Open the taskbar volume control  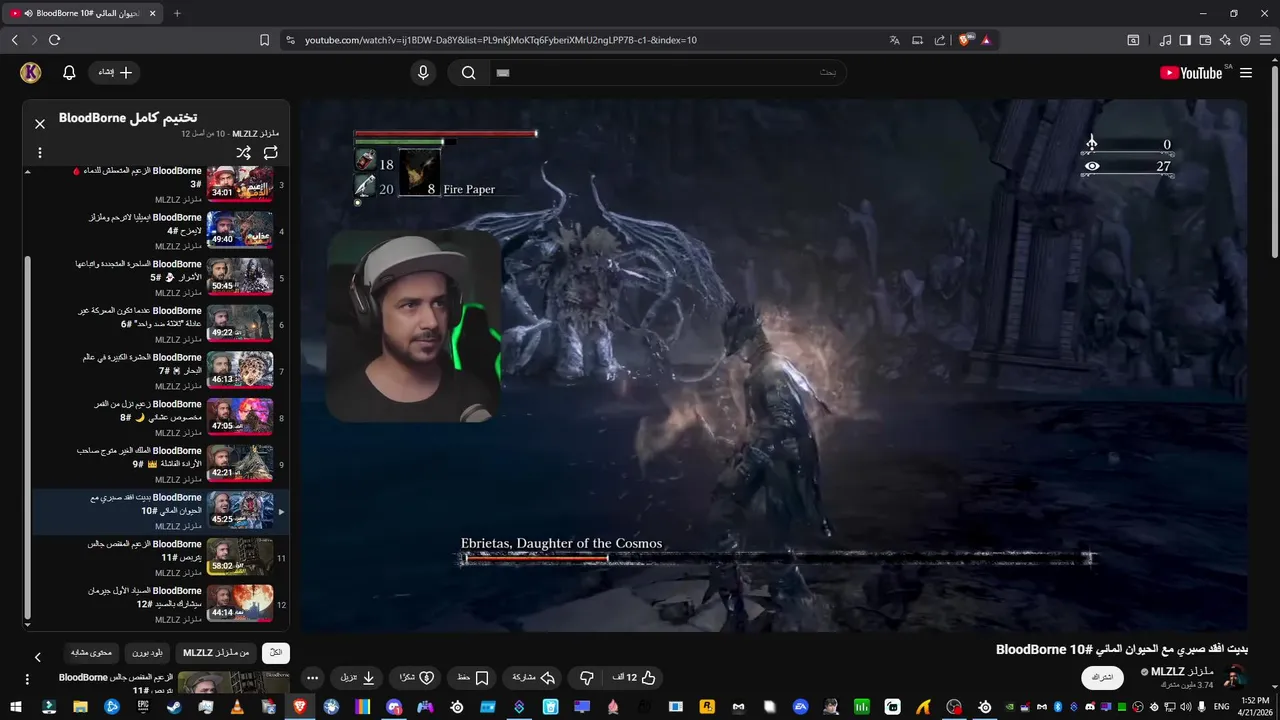point(1186,707)
